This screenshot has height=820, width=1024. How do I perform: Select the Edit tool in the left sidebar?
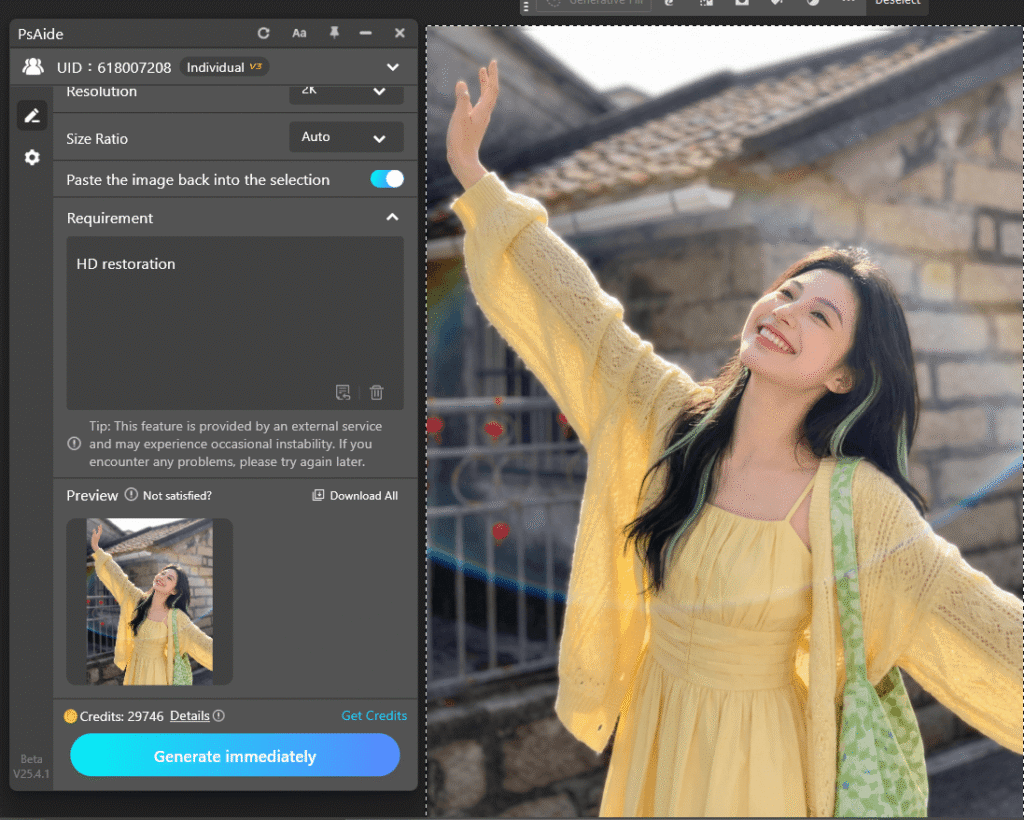pos(31,115)
